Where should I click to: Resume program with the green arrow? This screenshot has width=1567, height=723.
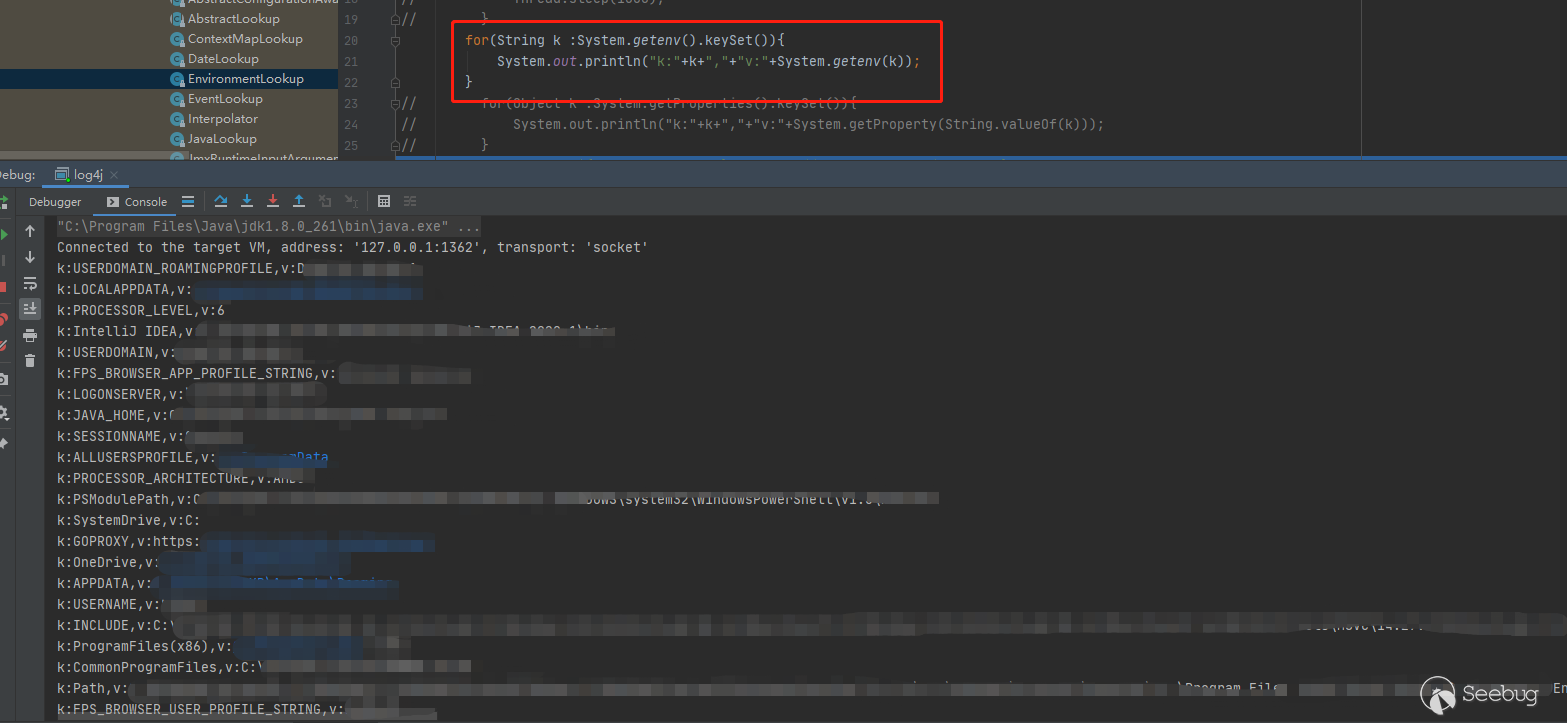point(3,234)
